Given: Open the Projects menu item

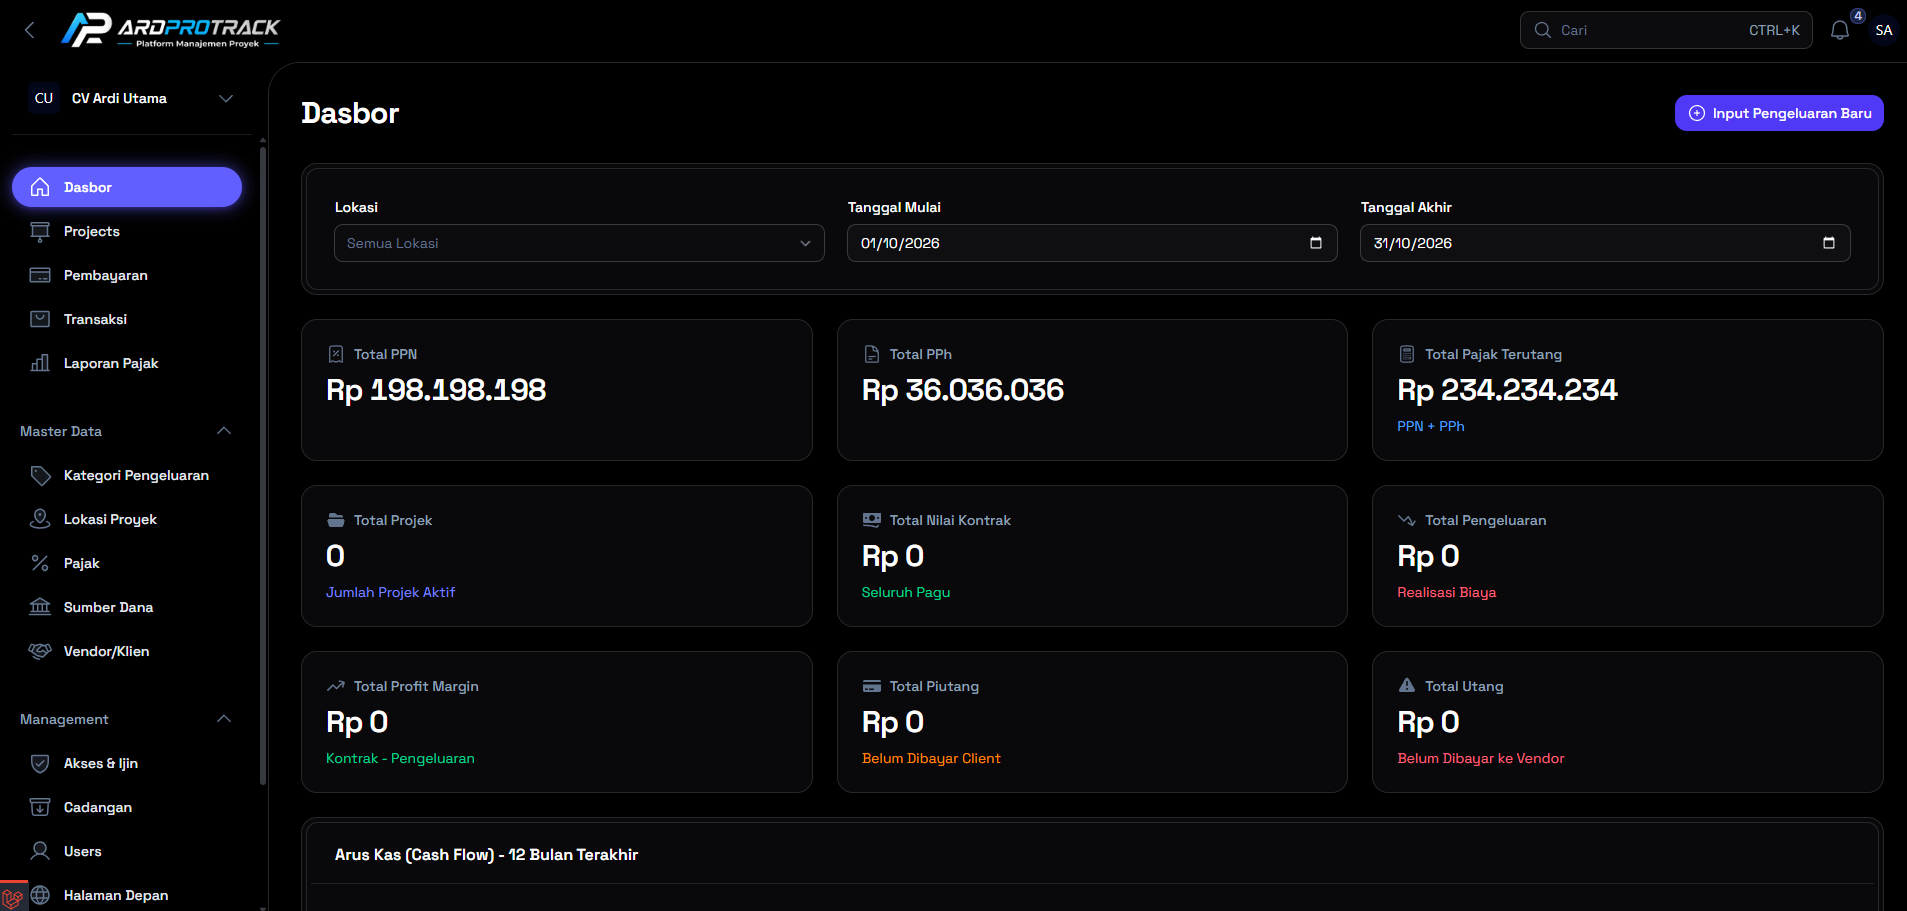Looking at the screenshot, I should pos(127,231).
